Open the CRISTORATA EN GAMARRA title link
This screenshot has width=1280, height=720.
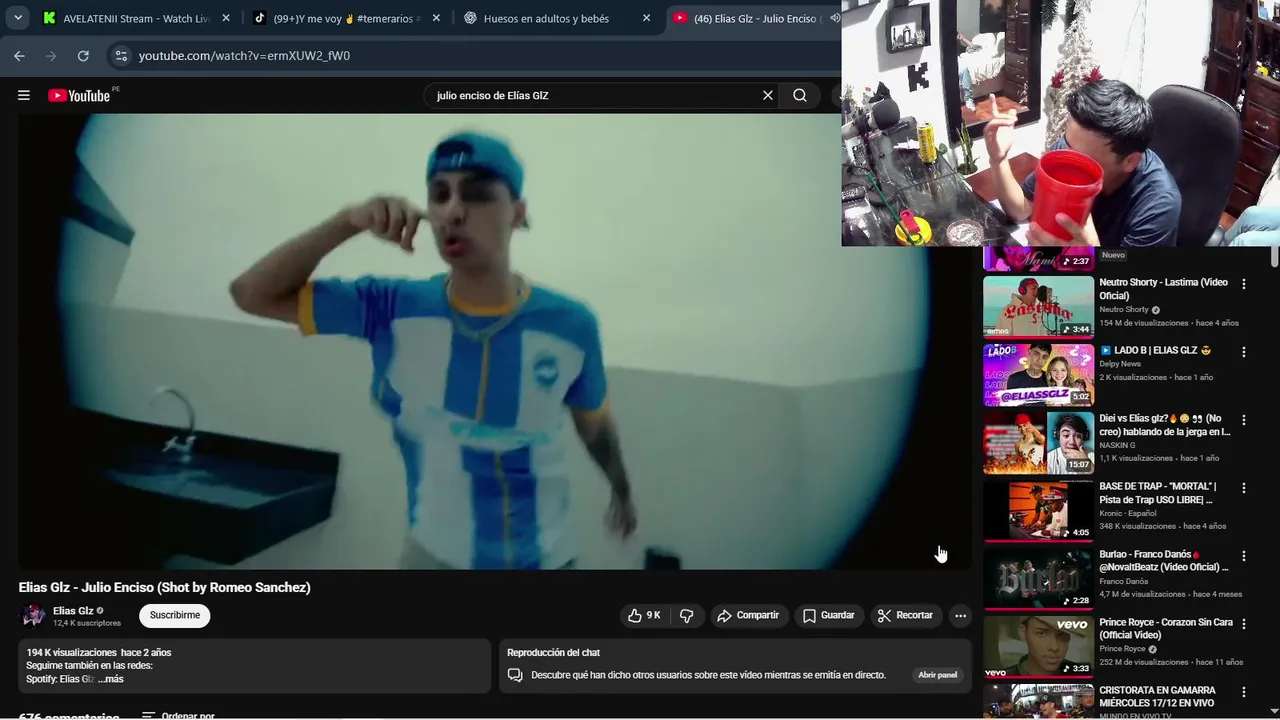coord(1157,697)
